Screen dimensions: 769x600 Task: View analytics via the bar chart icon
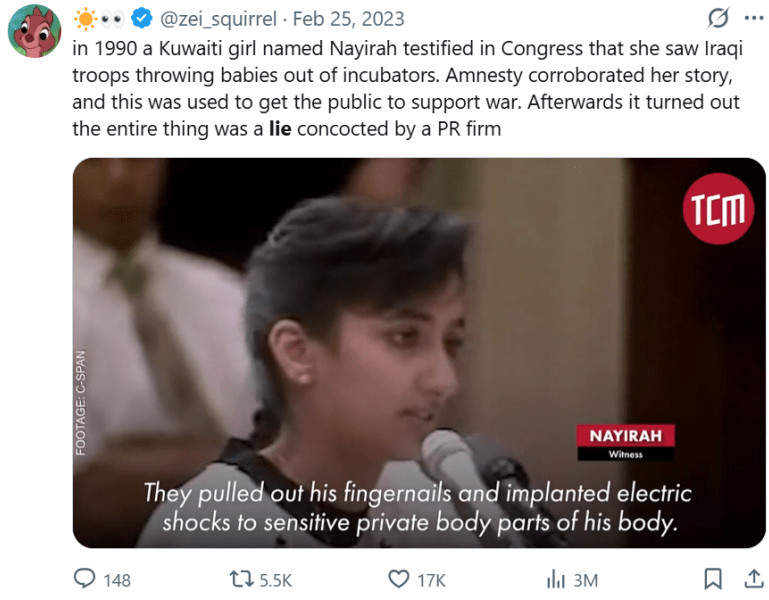[x=556, y=579]
